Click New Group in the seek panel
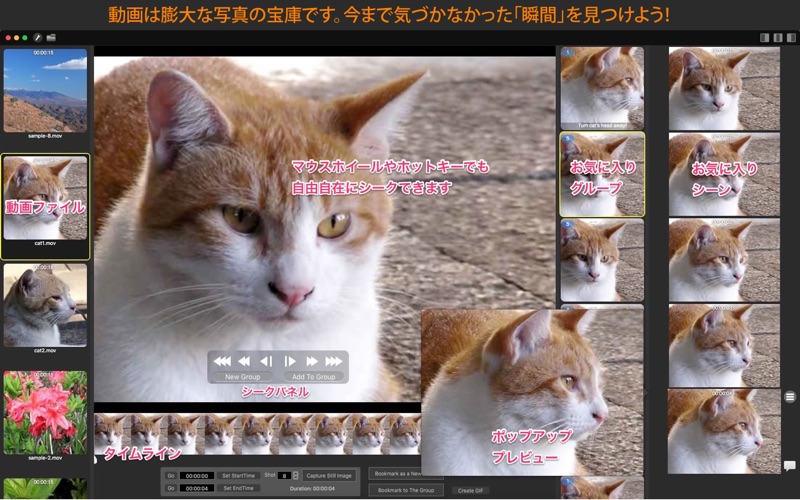800x500 pixels. point(243,377)
